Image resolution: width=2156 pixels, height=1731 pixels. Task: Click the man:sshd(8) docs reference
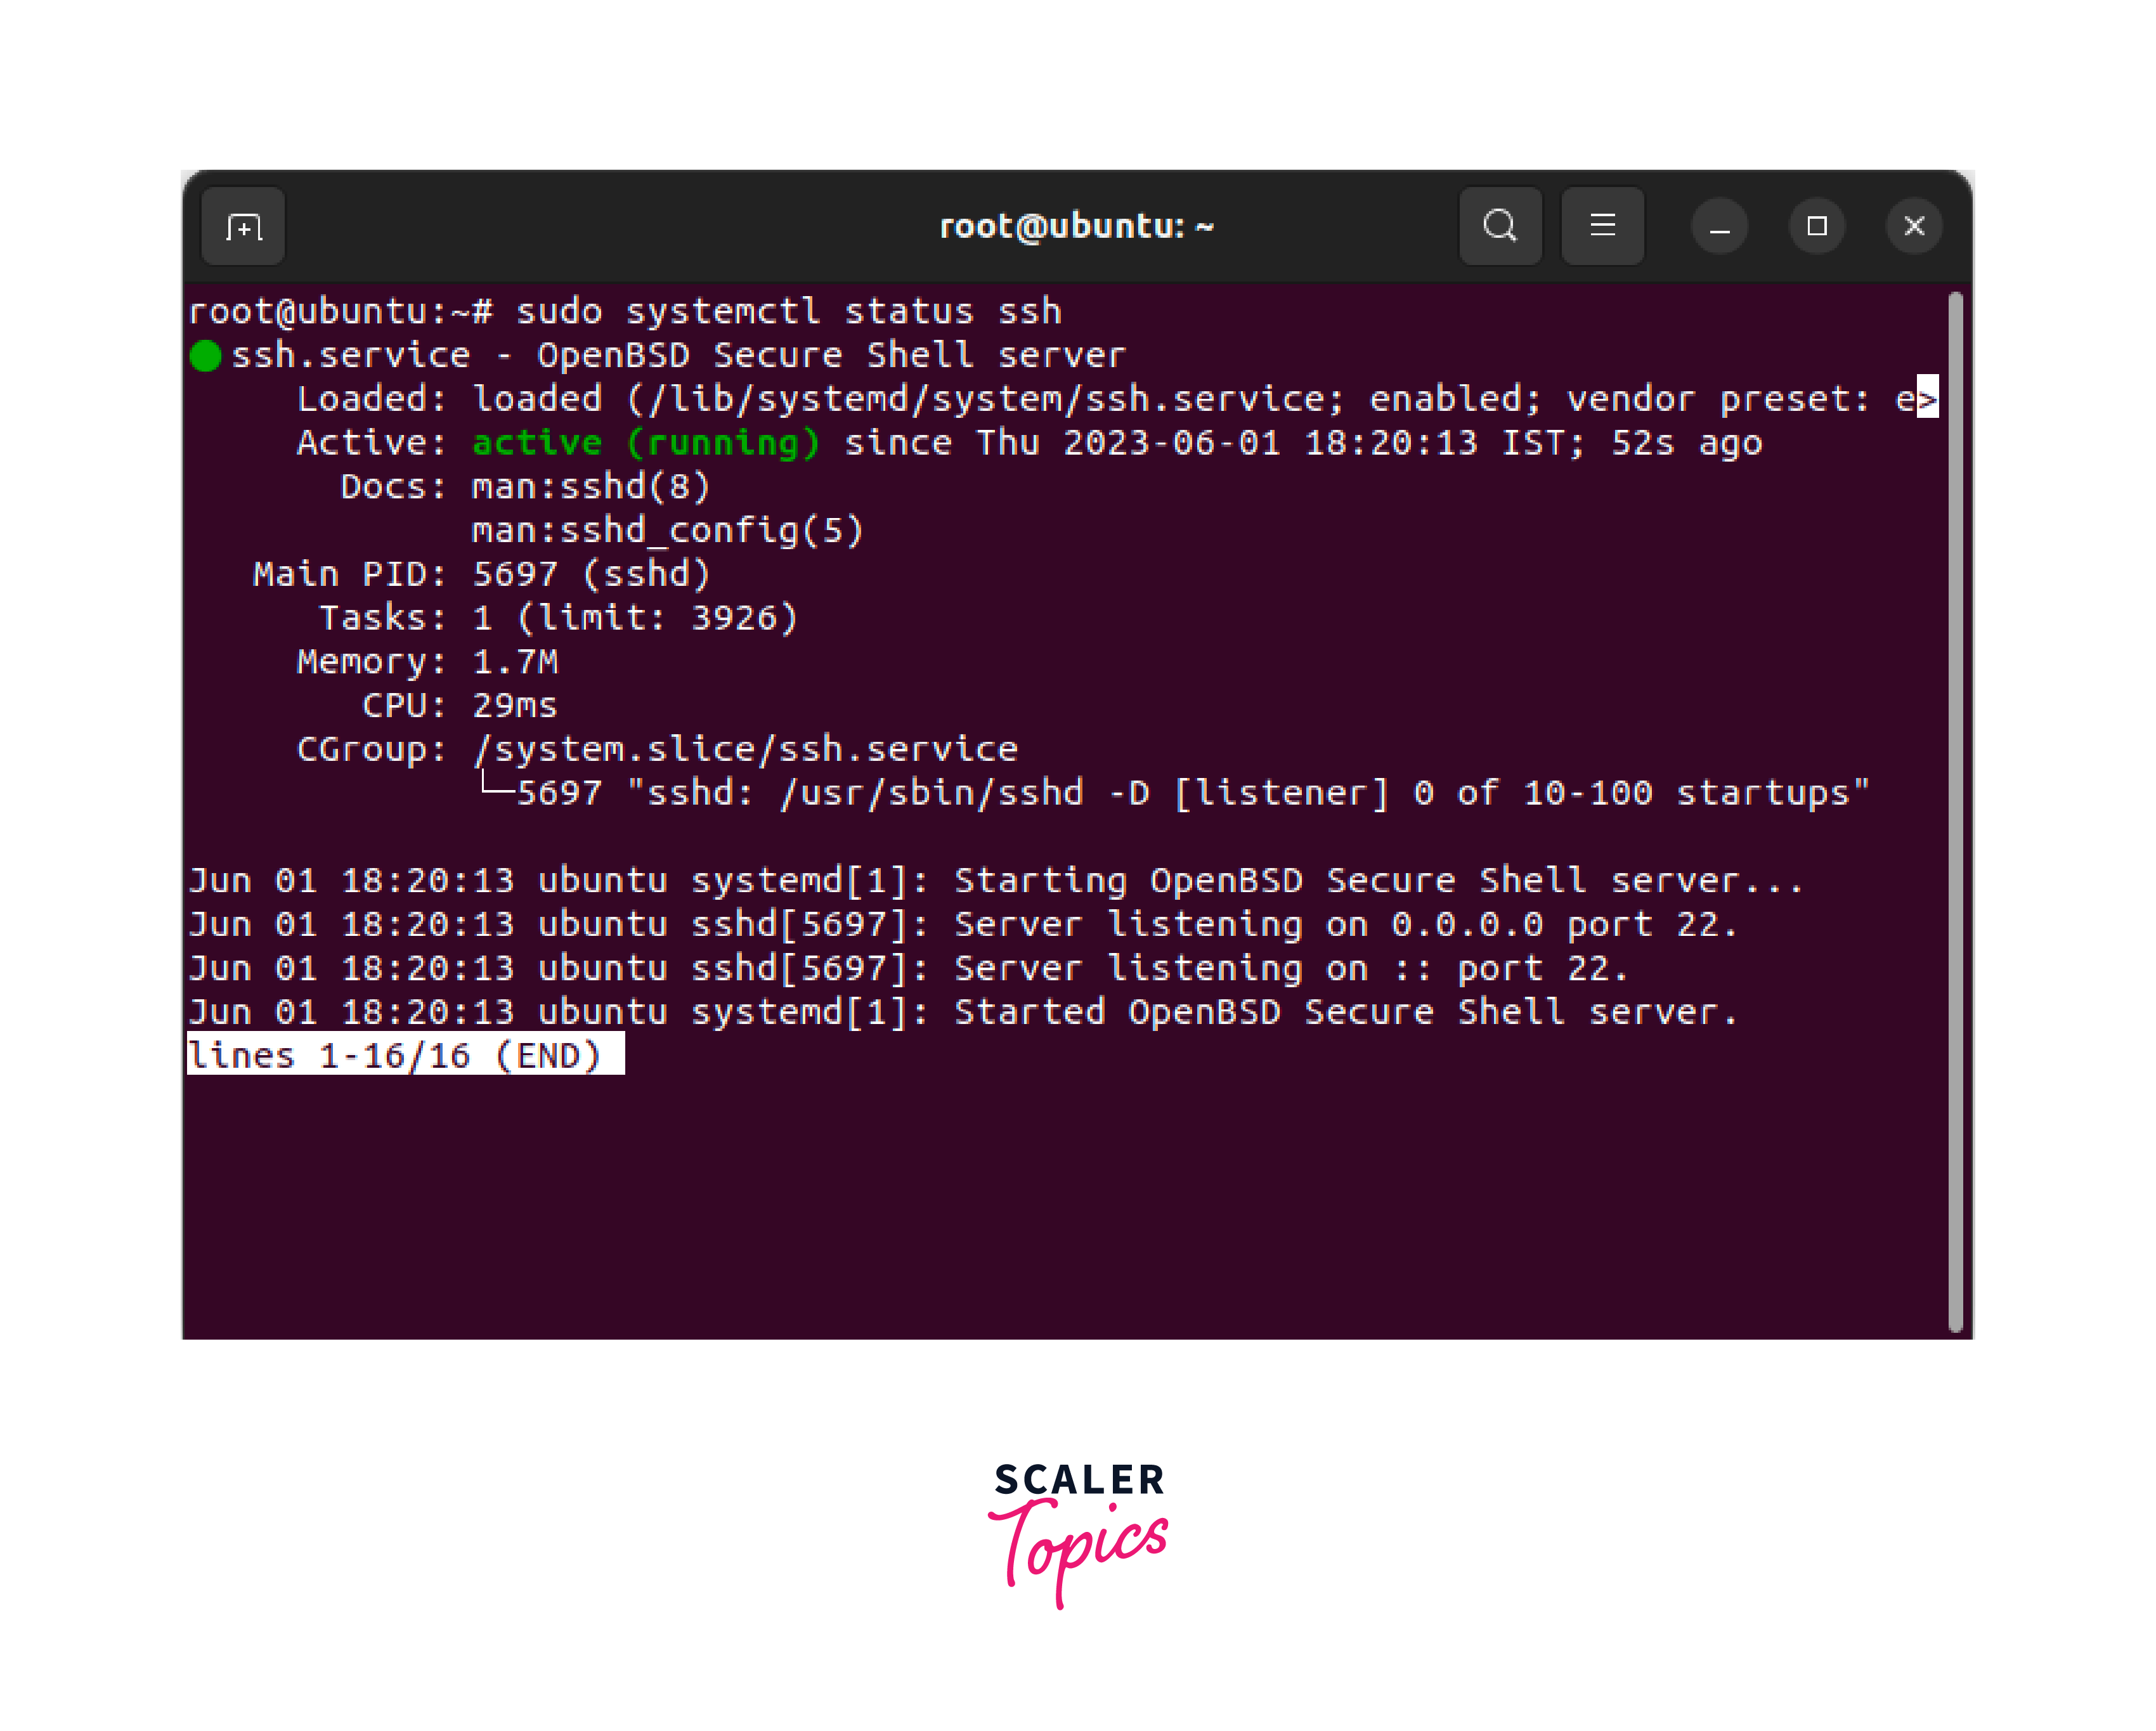point(591,486)
